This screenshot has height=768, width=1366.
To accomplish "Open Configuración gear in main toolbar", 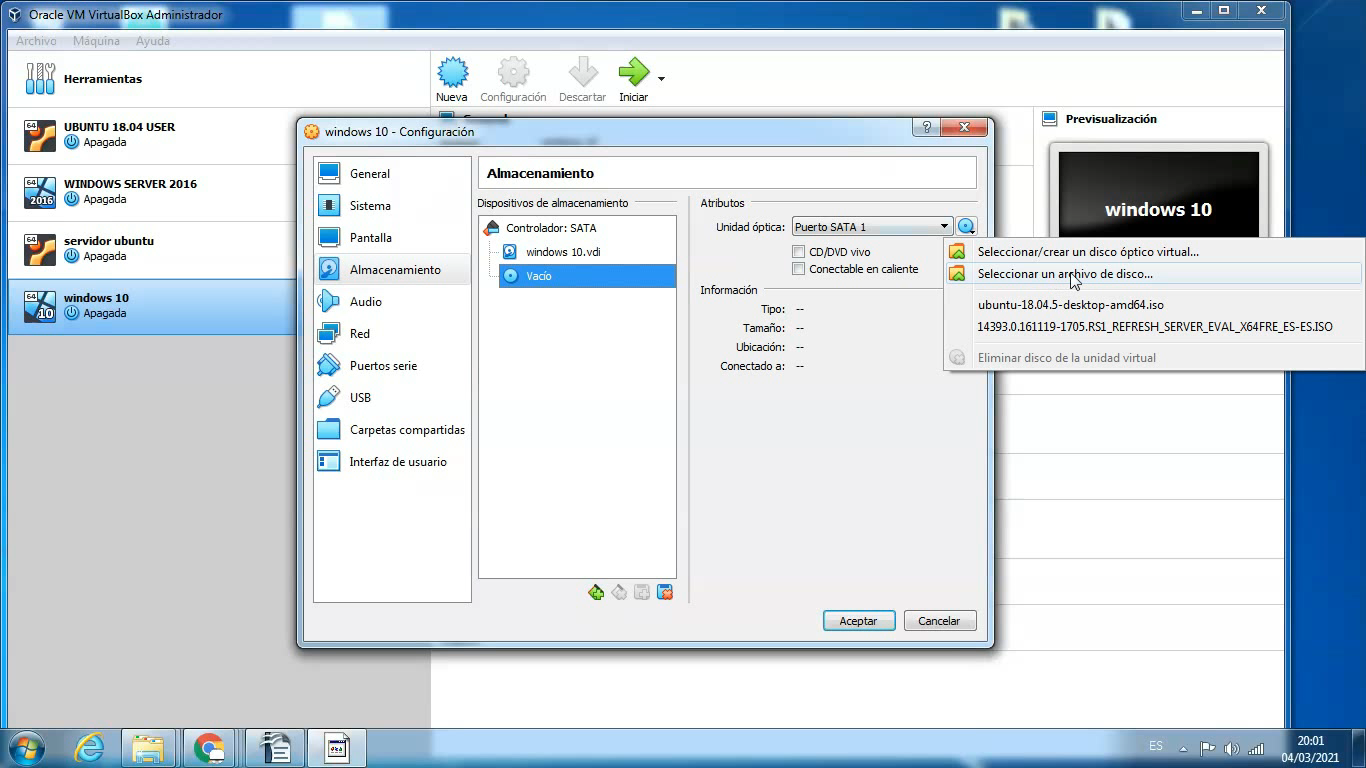I will [x=513, y=80].
